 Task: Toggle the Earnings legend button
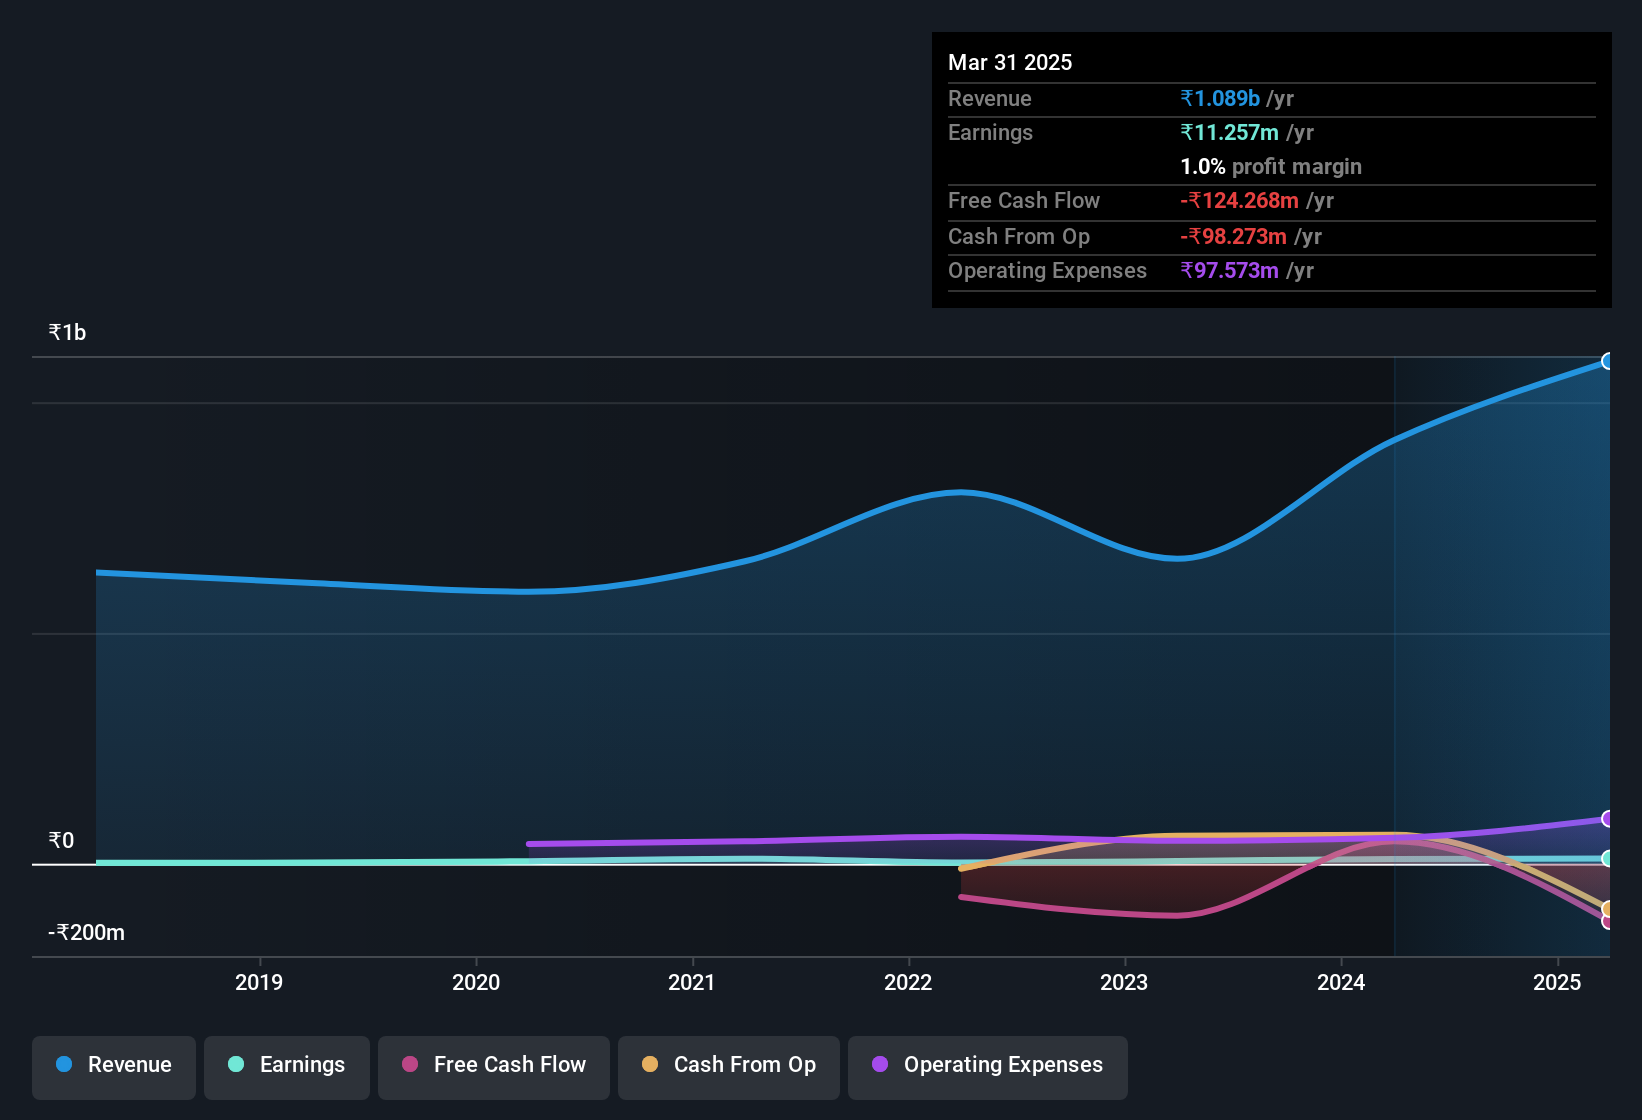point(287,1066)
